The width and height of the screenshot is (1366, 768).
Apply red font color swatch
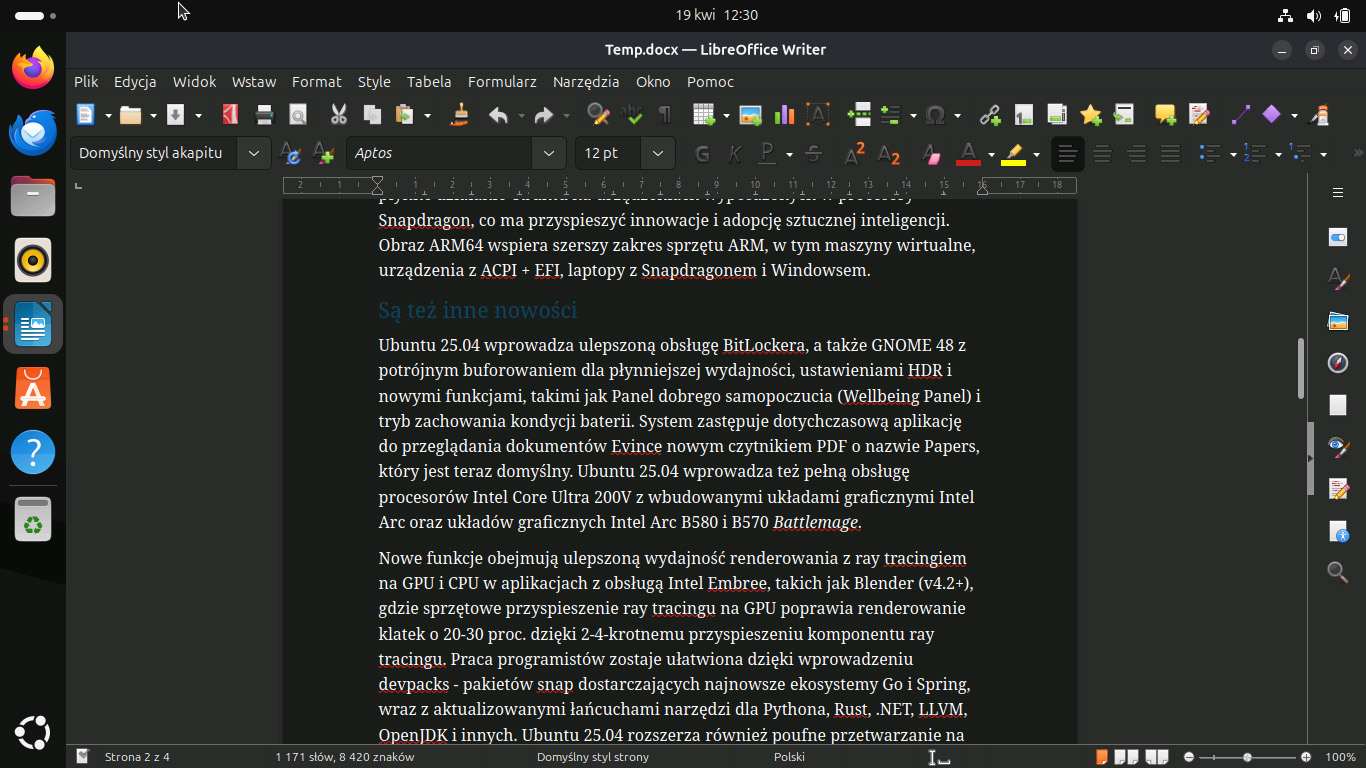click(x=968, y=154)
